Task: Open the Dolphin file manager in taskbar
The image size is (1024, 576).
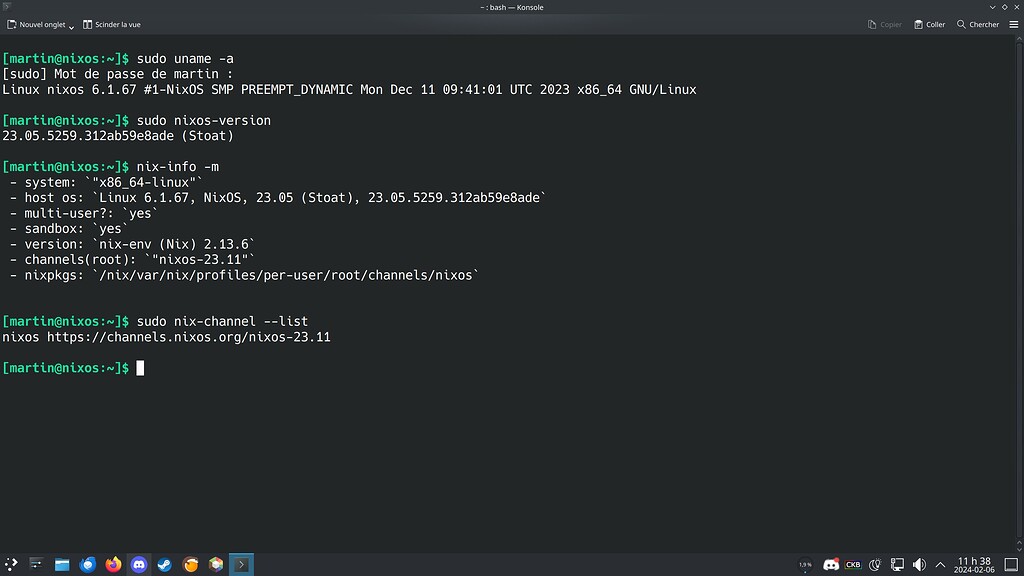Action: (62, 564)
